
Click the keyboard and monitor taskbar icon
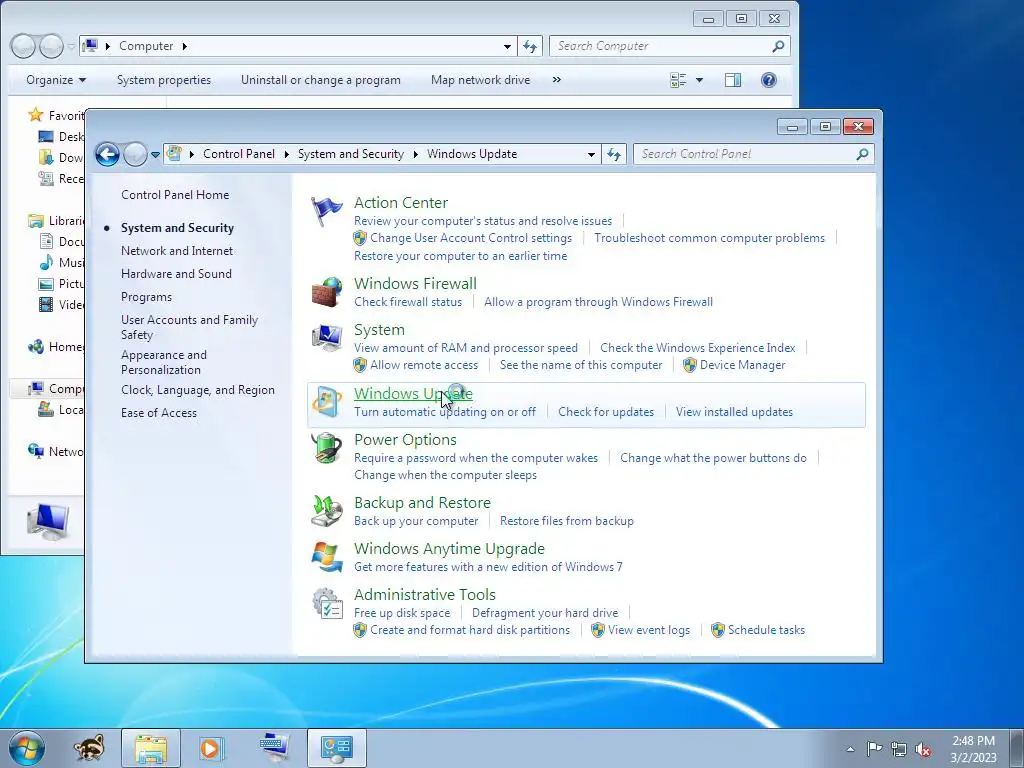pyautogui.click(x=274, y=748)
